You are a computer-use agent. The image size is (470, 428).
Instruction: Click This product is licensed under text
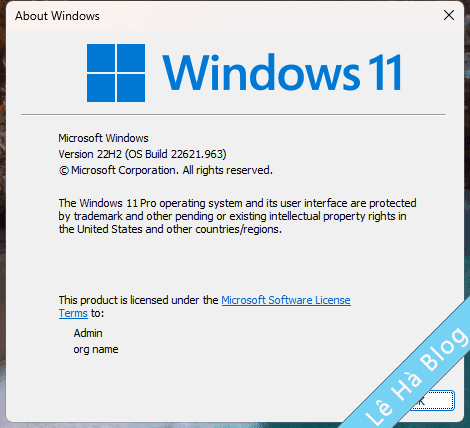138,300
